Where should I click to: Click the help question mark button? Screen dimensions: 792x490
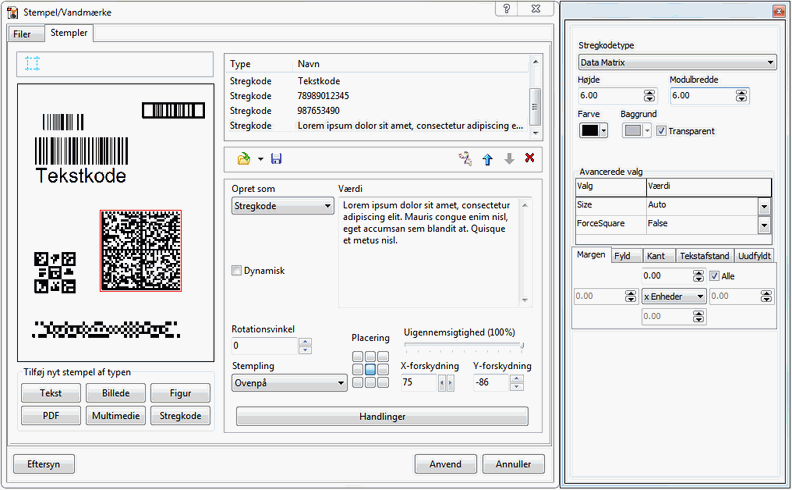point(507,8)
